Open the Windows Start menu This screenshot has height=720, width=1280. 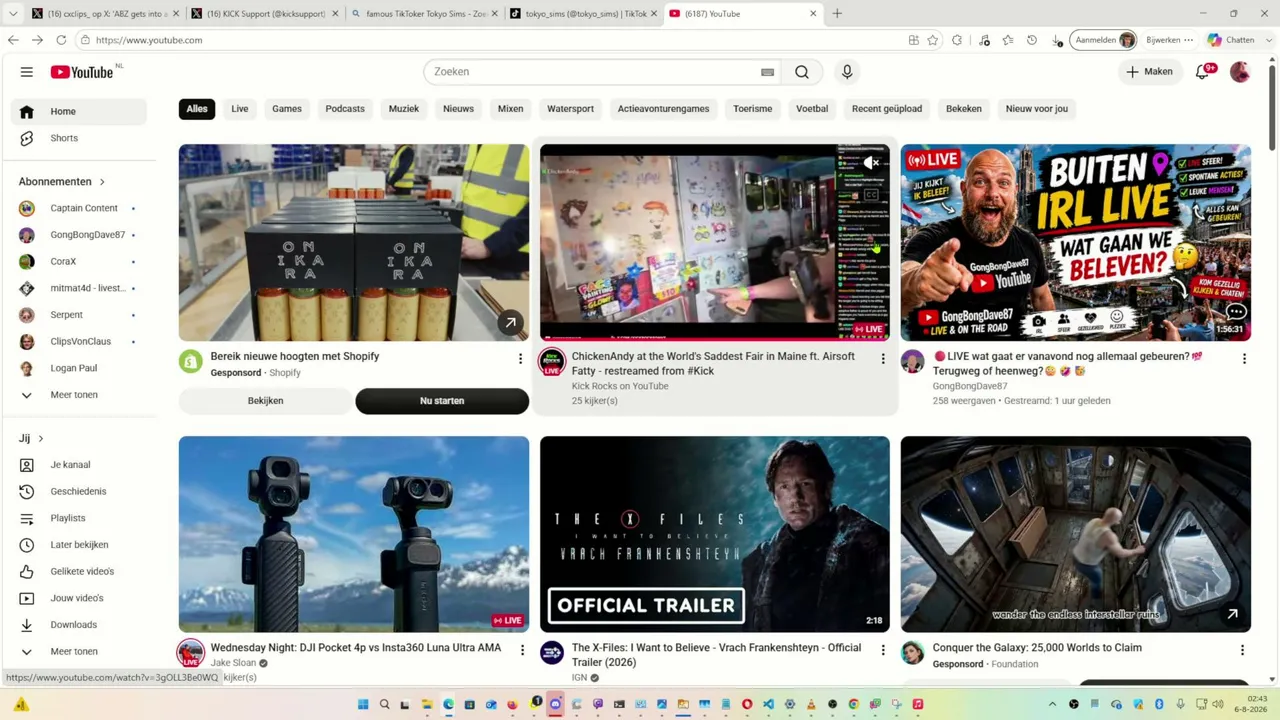coord(363,705)
